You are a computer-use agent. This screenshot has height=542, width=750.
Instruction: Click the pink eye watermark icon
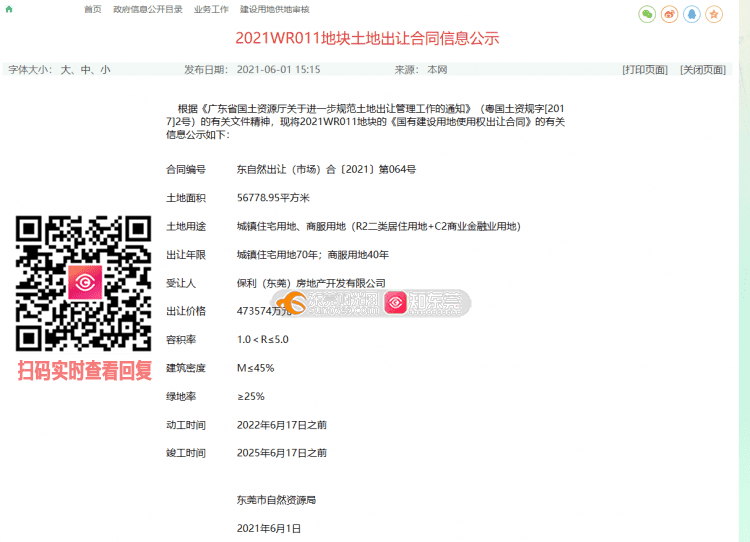tap(397, 303)
